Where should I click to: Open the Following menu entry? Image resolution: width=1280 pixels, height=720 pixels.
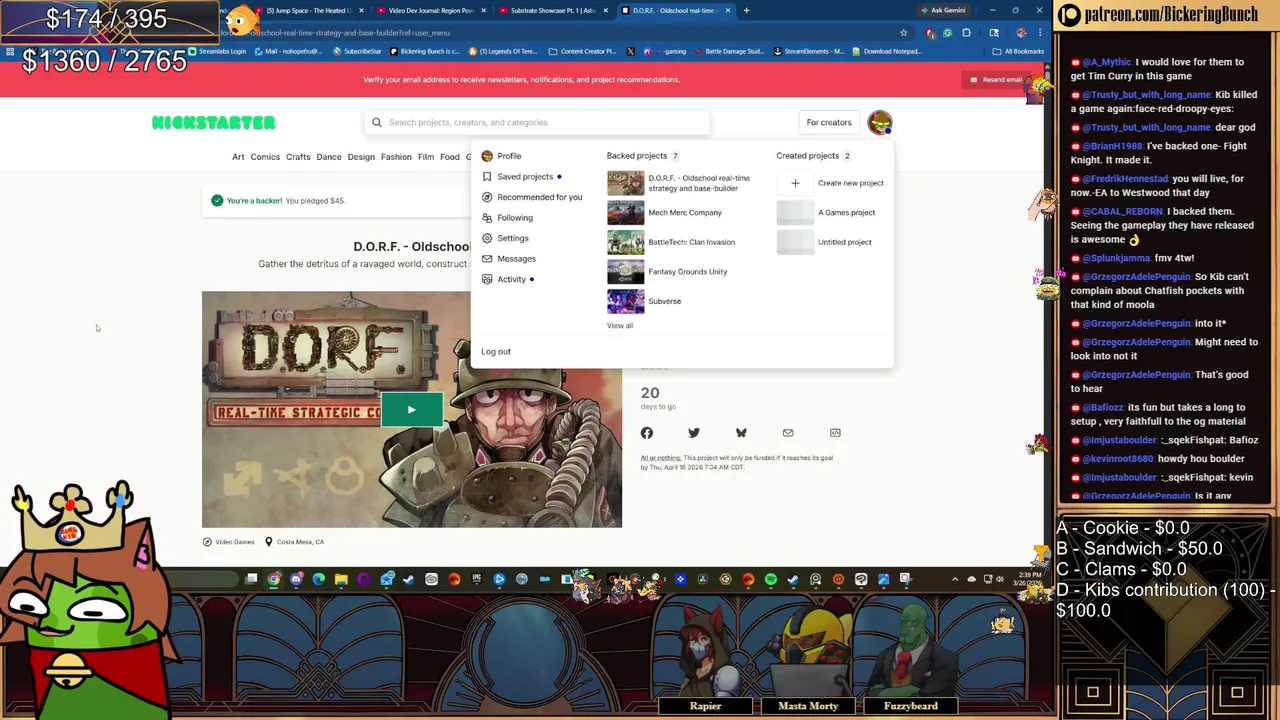click(x=515, y=218)
